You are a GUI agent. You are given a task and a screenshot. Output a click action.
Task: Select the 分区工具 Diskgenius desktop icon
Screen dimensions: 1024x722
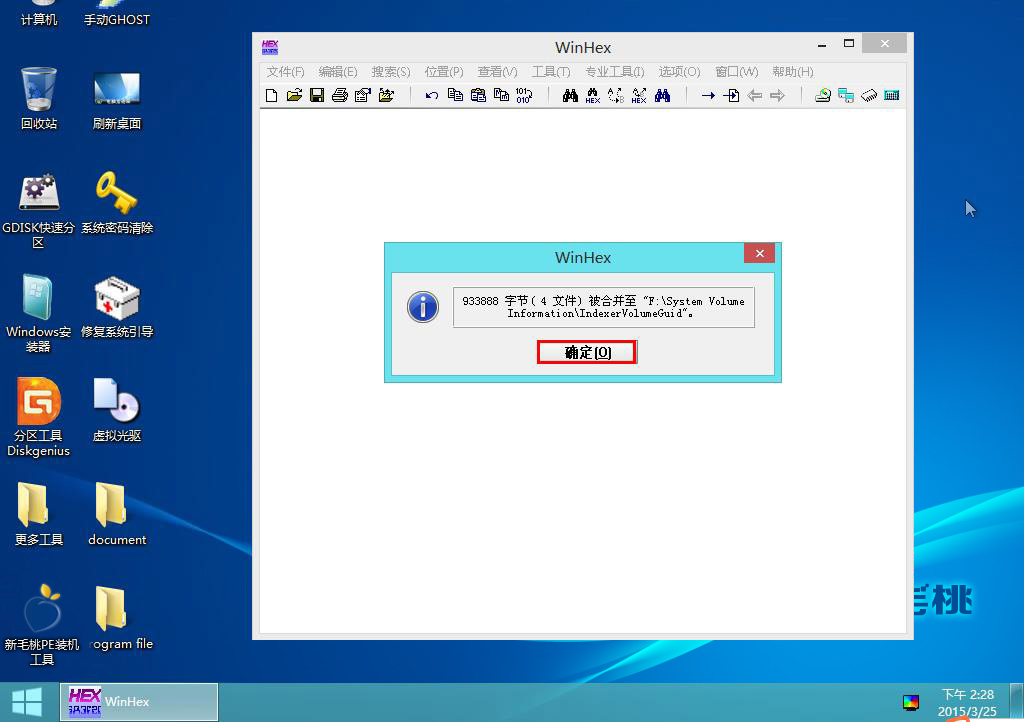coord(39,418)
